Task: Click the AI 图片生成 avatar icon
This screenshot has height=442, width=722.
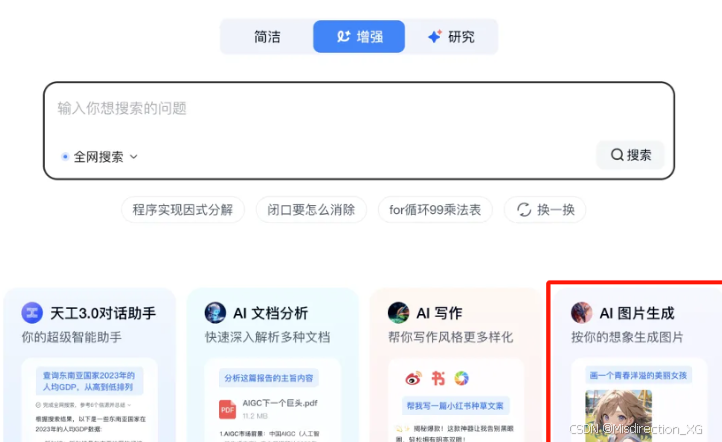Action: click(x=582, y=313)
